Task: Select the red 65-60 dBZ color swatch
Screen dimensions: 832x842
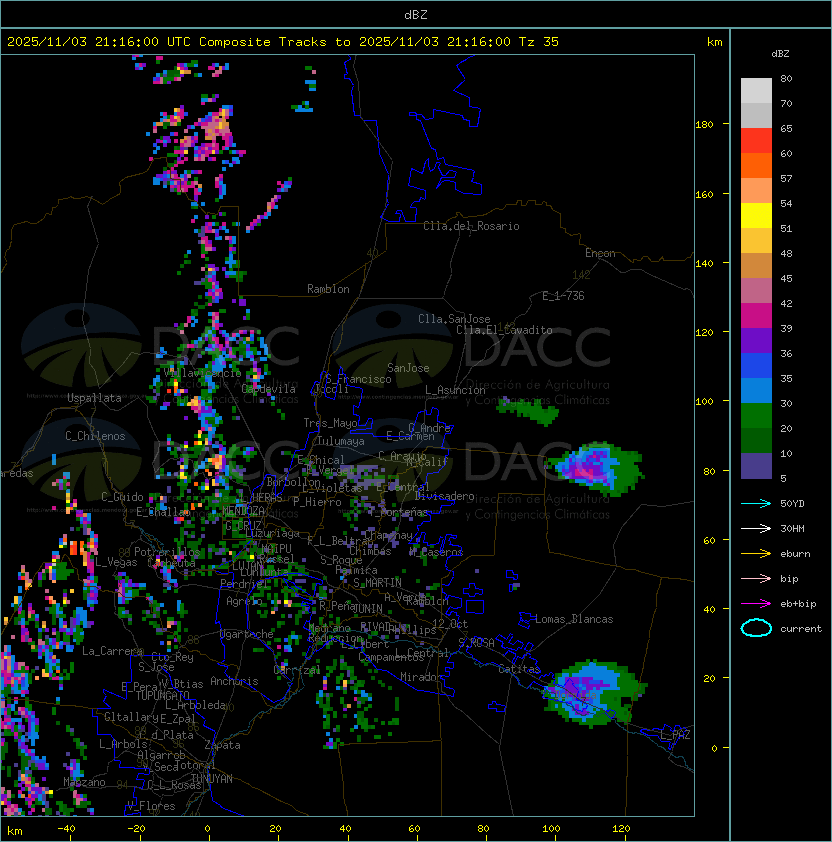Action: tap(756, 141)
